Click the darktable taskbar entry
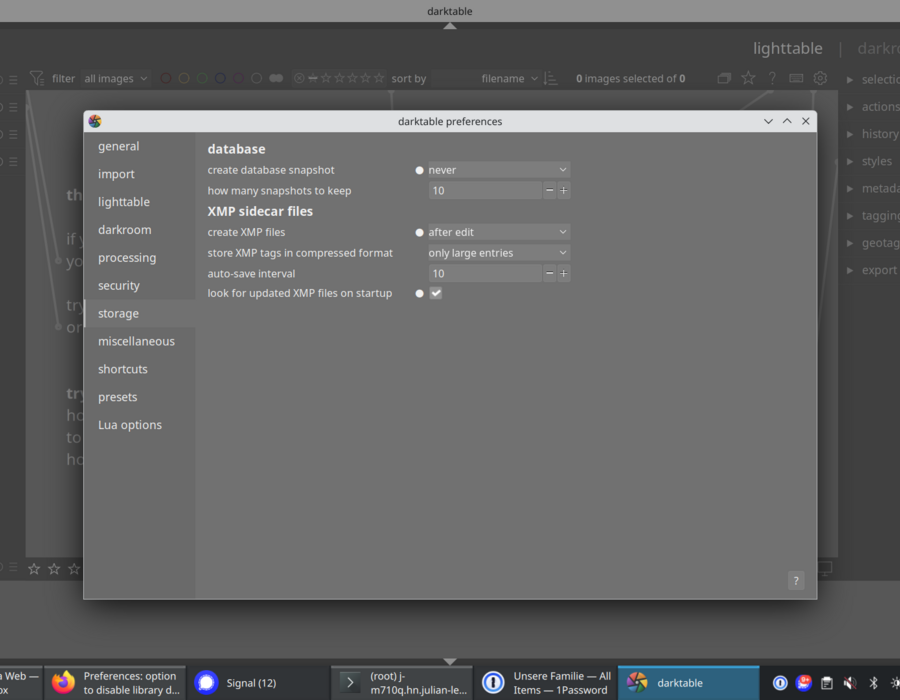 [x=688, y=683]
